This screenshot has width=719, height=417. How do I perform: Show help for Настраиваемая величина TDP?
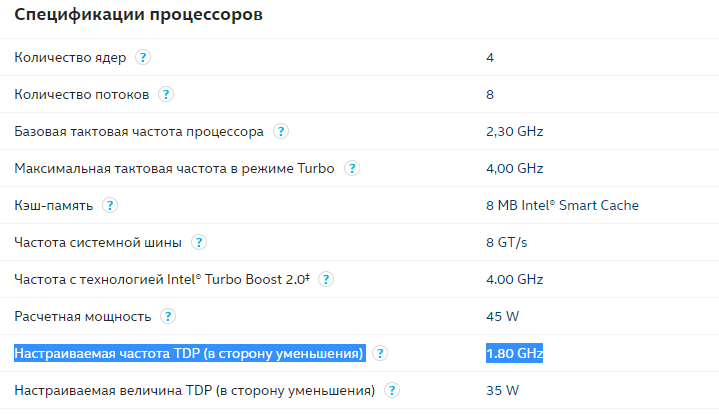(392, 390)
